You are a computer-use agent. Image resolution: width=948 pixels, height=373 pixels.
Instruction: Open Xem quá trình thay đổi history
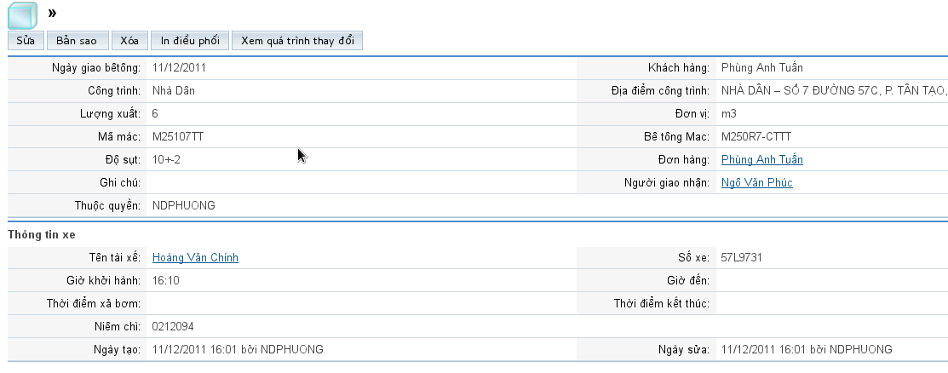(x=297, y=41)
